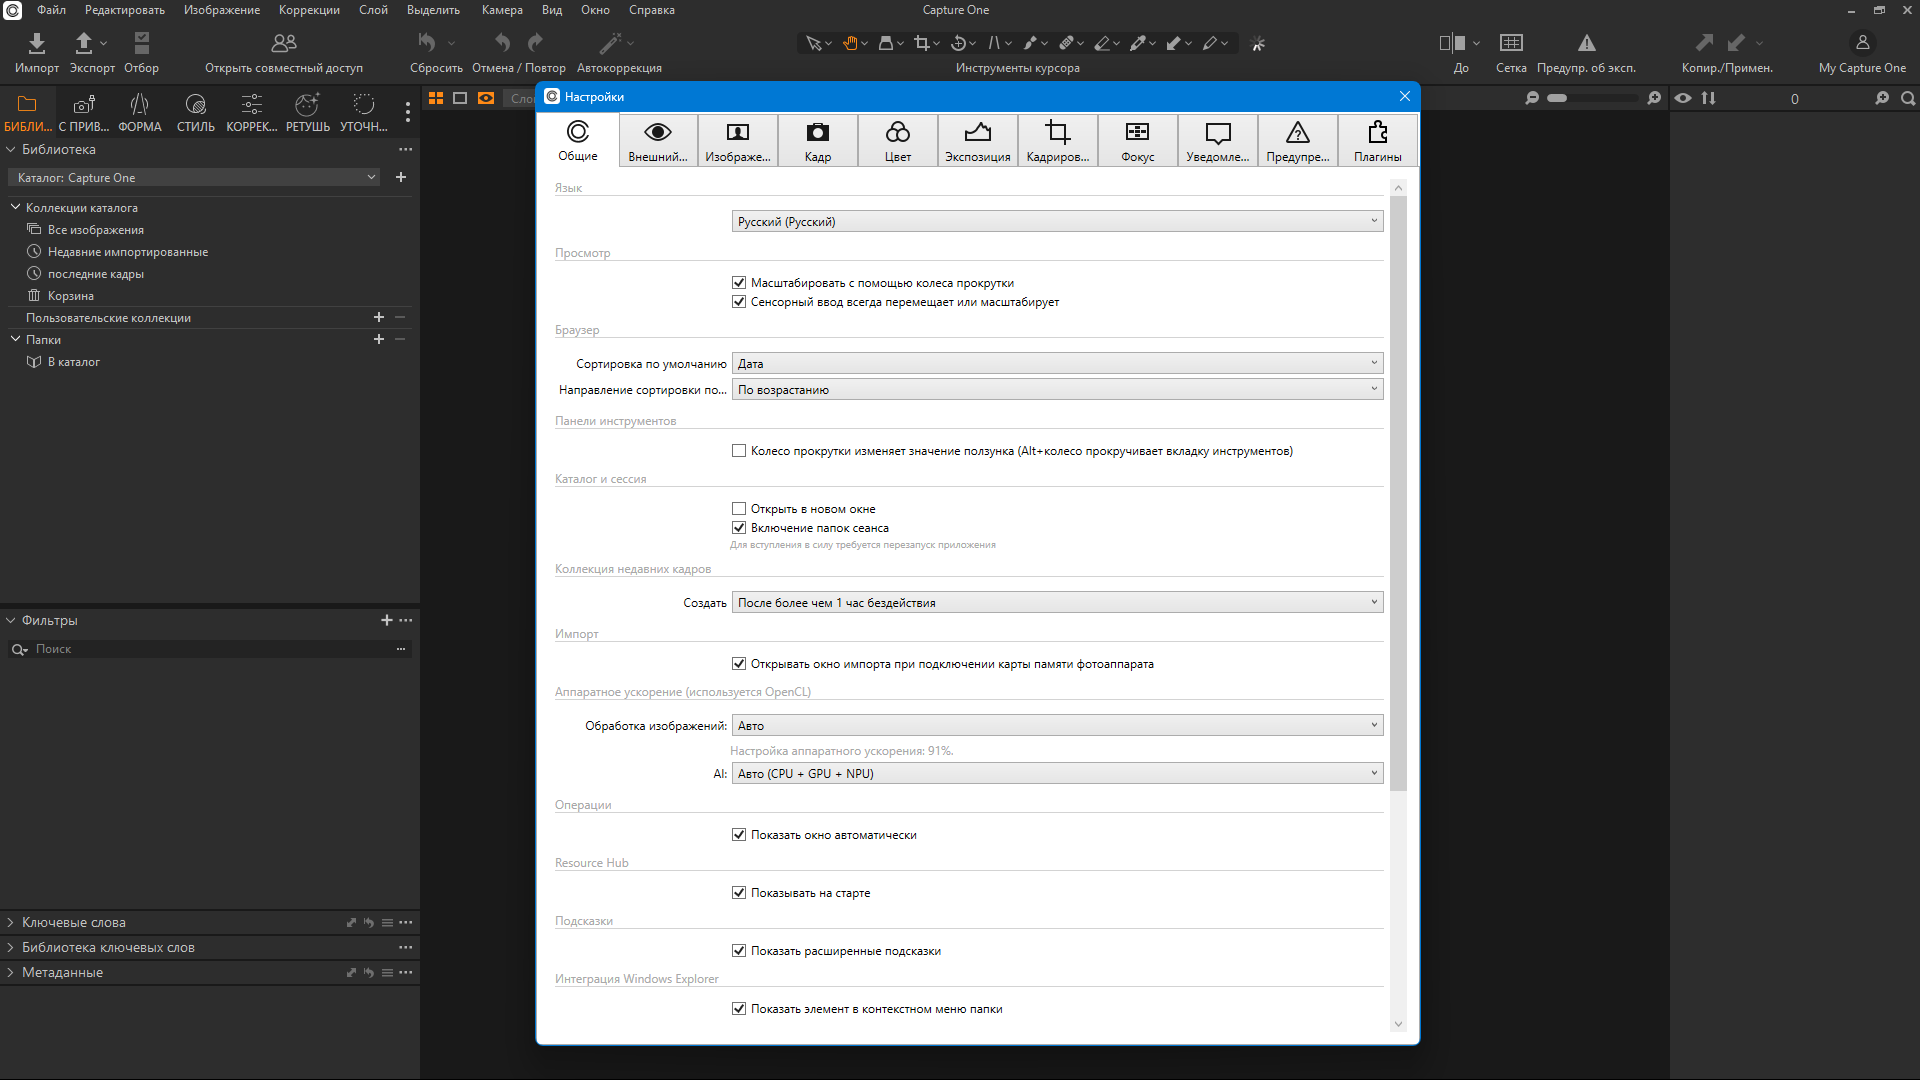This screenshot has width=1920, height=1080.
Task: Switch to single viewer layout icon
Action: point(460,98)
